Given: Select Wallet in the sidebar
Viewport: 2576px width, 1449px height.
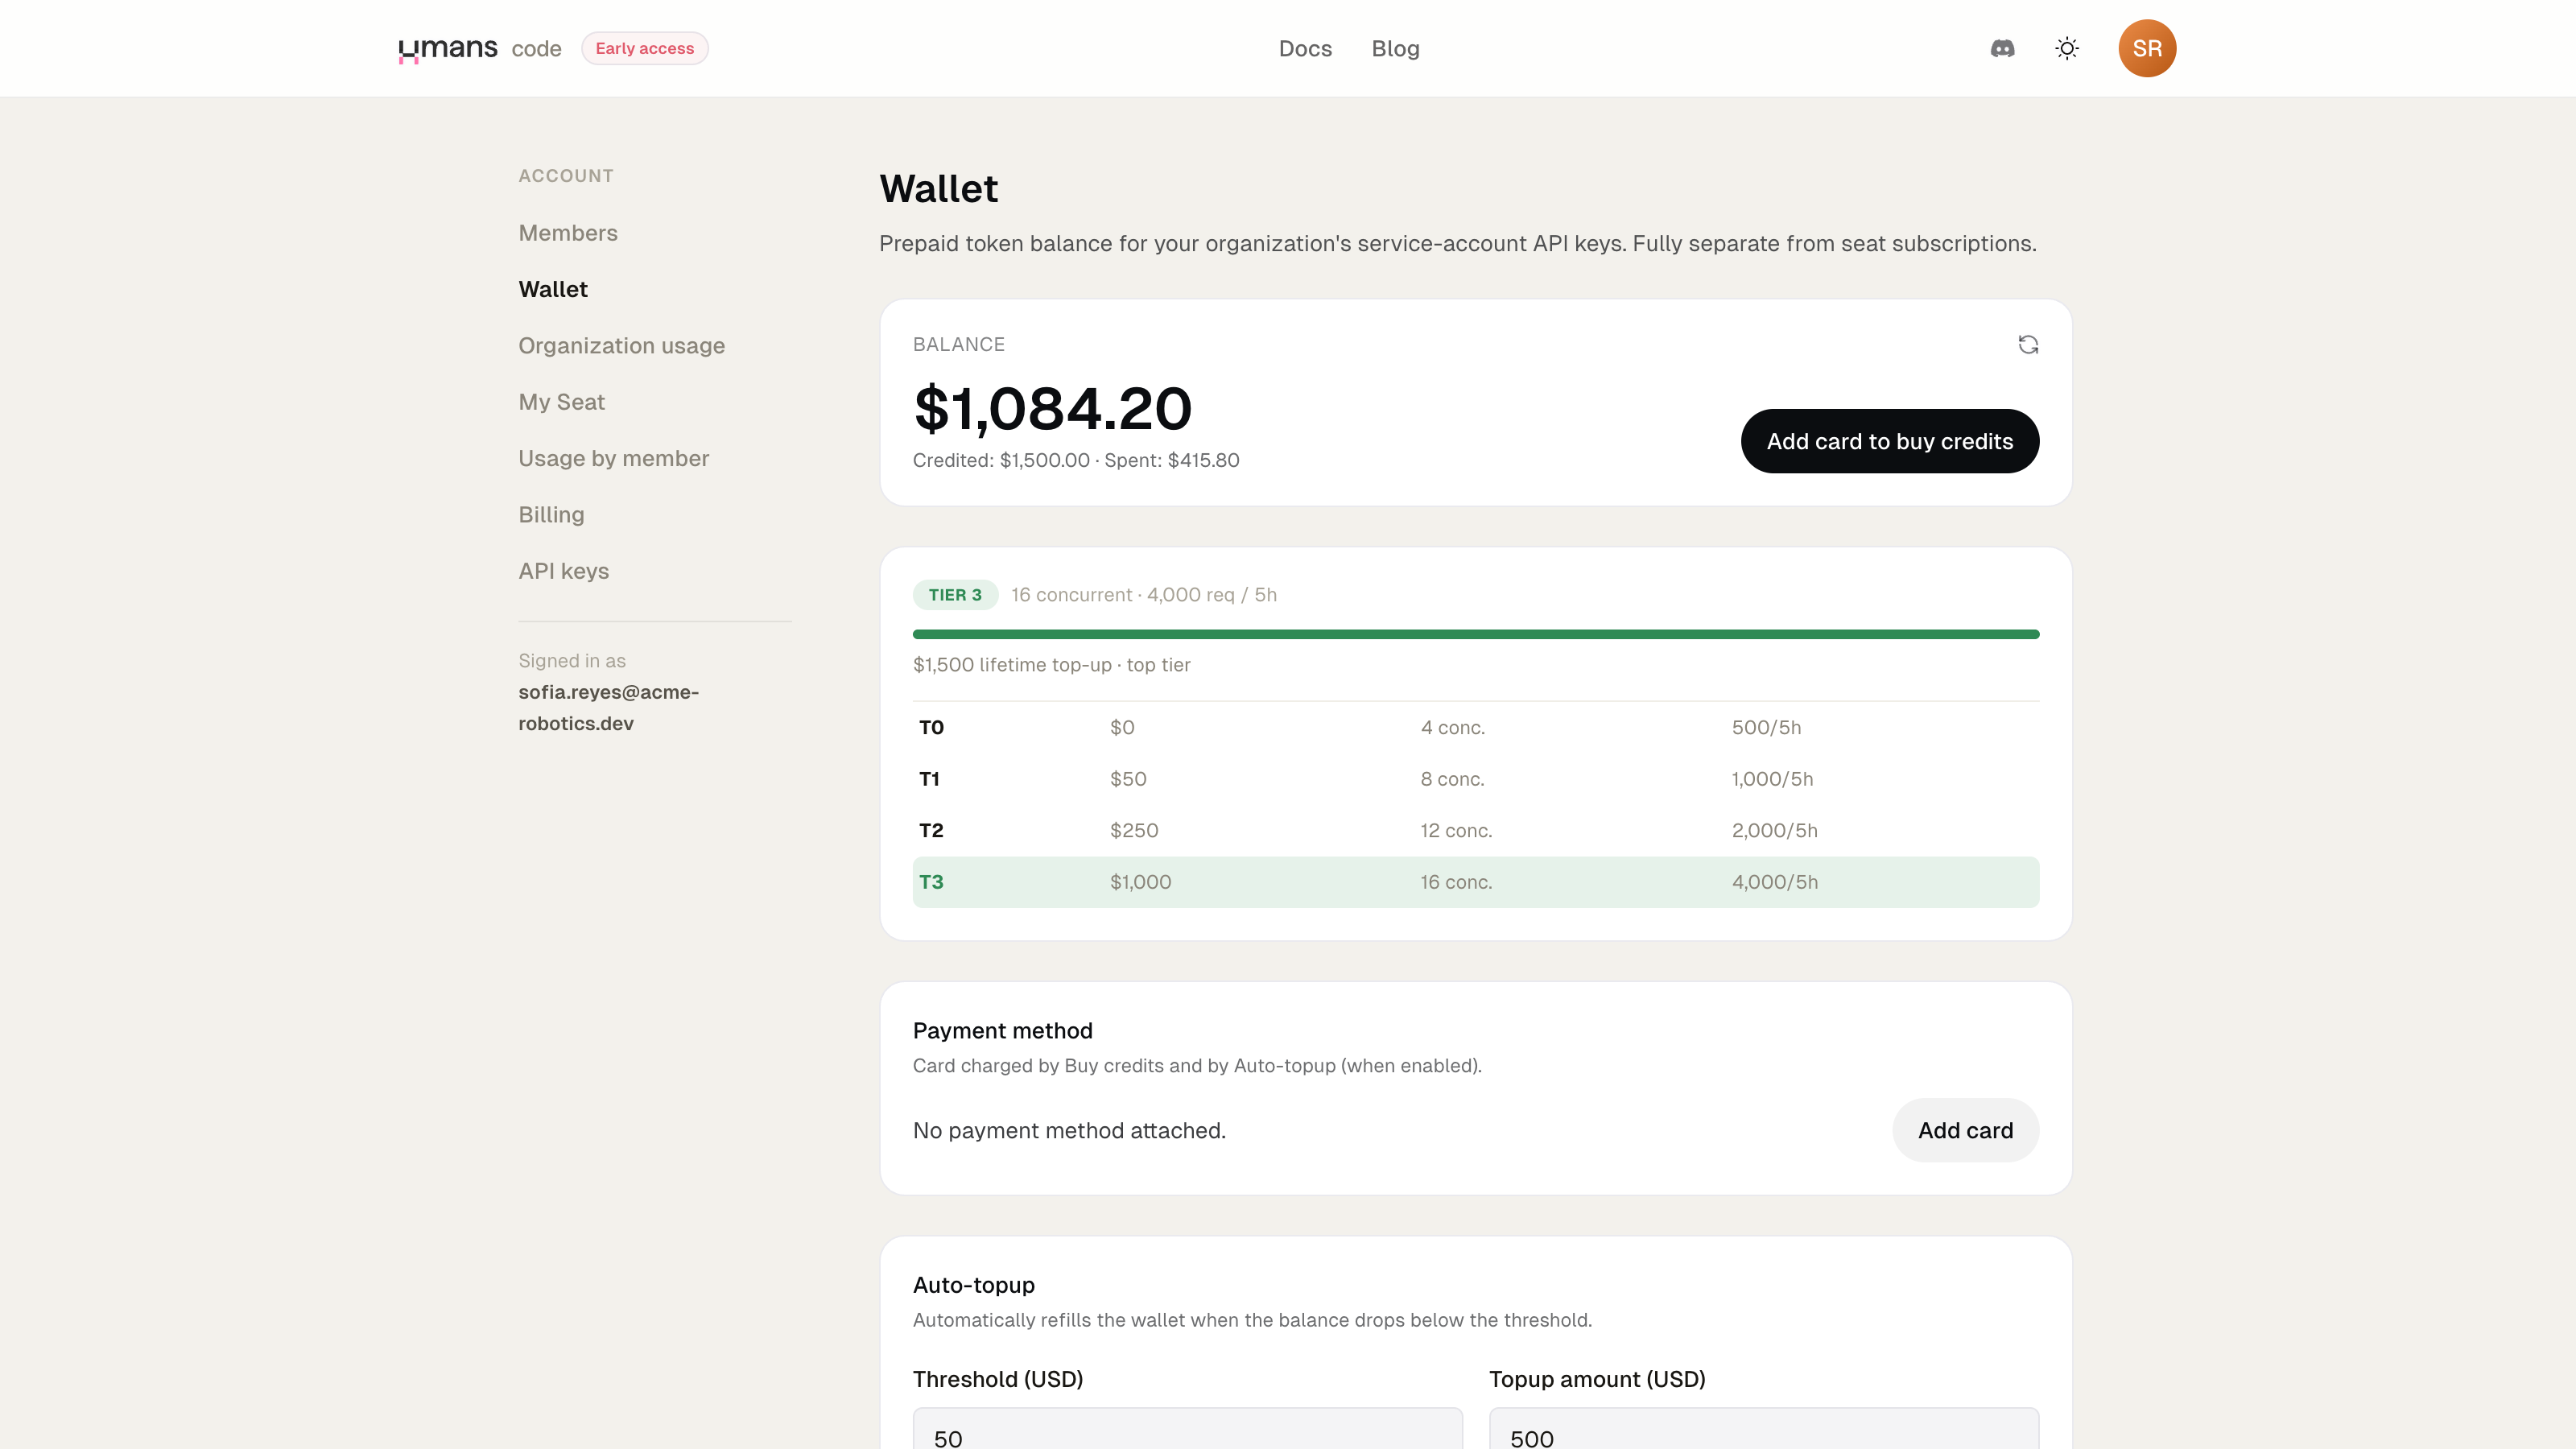Looking at the screenshot, I should click(x=553, y=289).
